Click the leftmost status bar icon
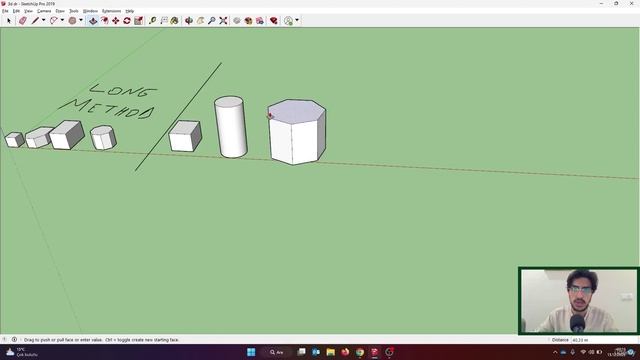 click(4, 340)
